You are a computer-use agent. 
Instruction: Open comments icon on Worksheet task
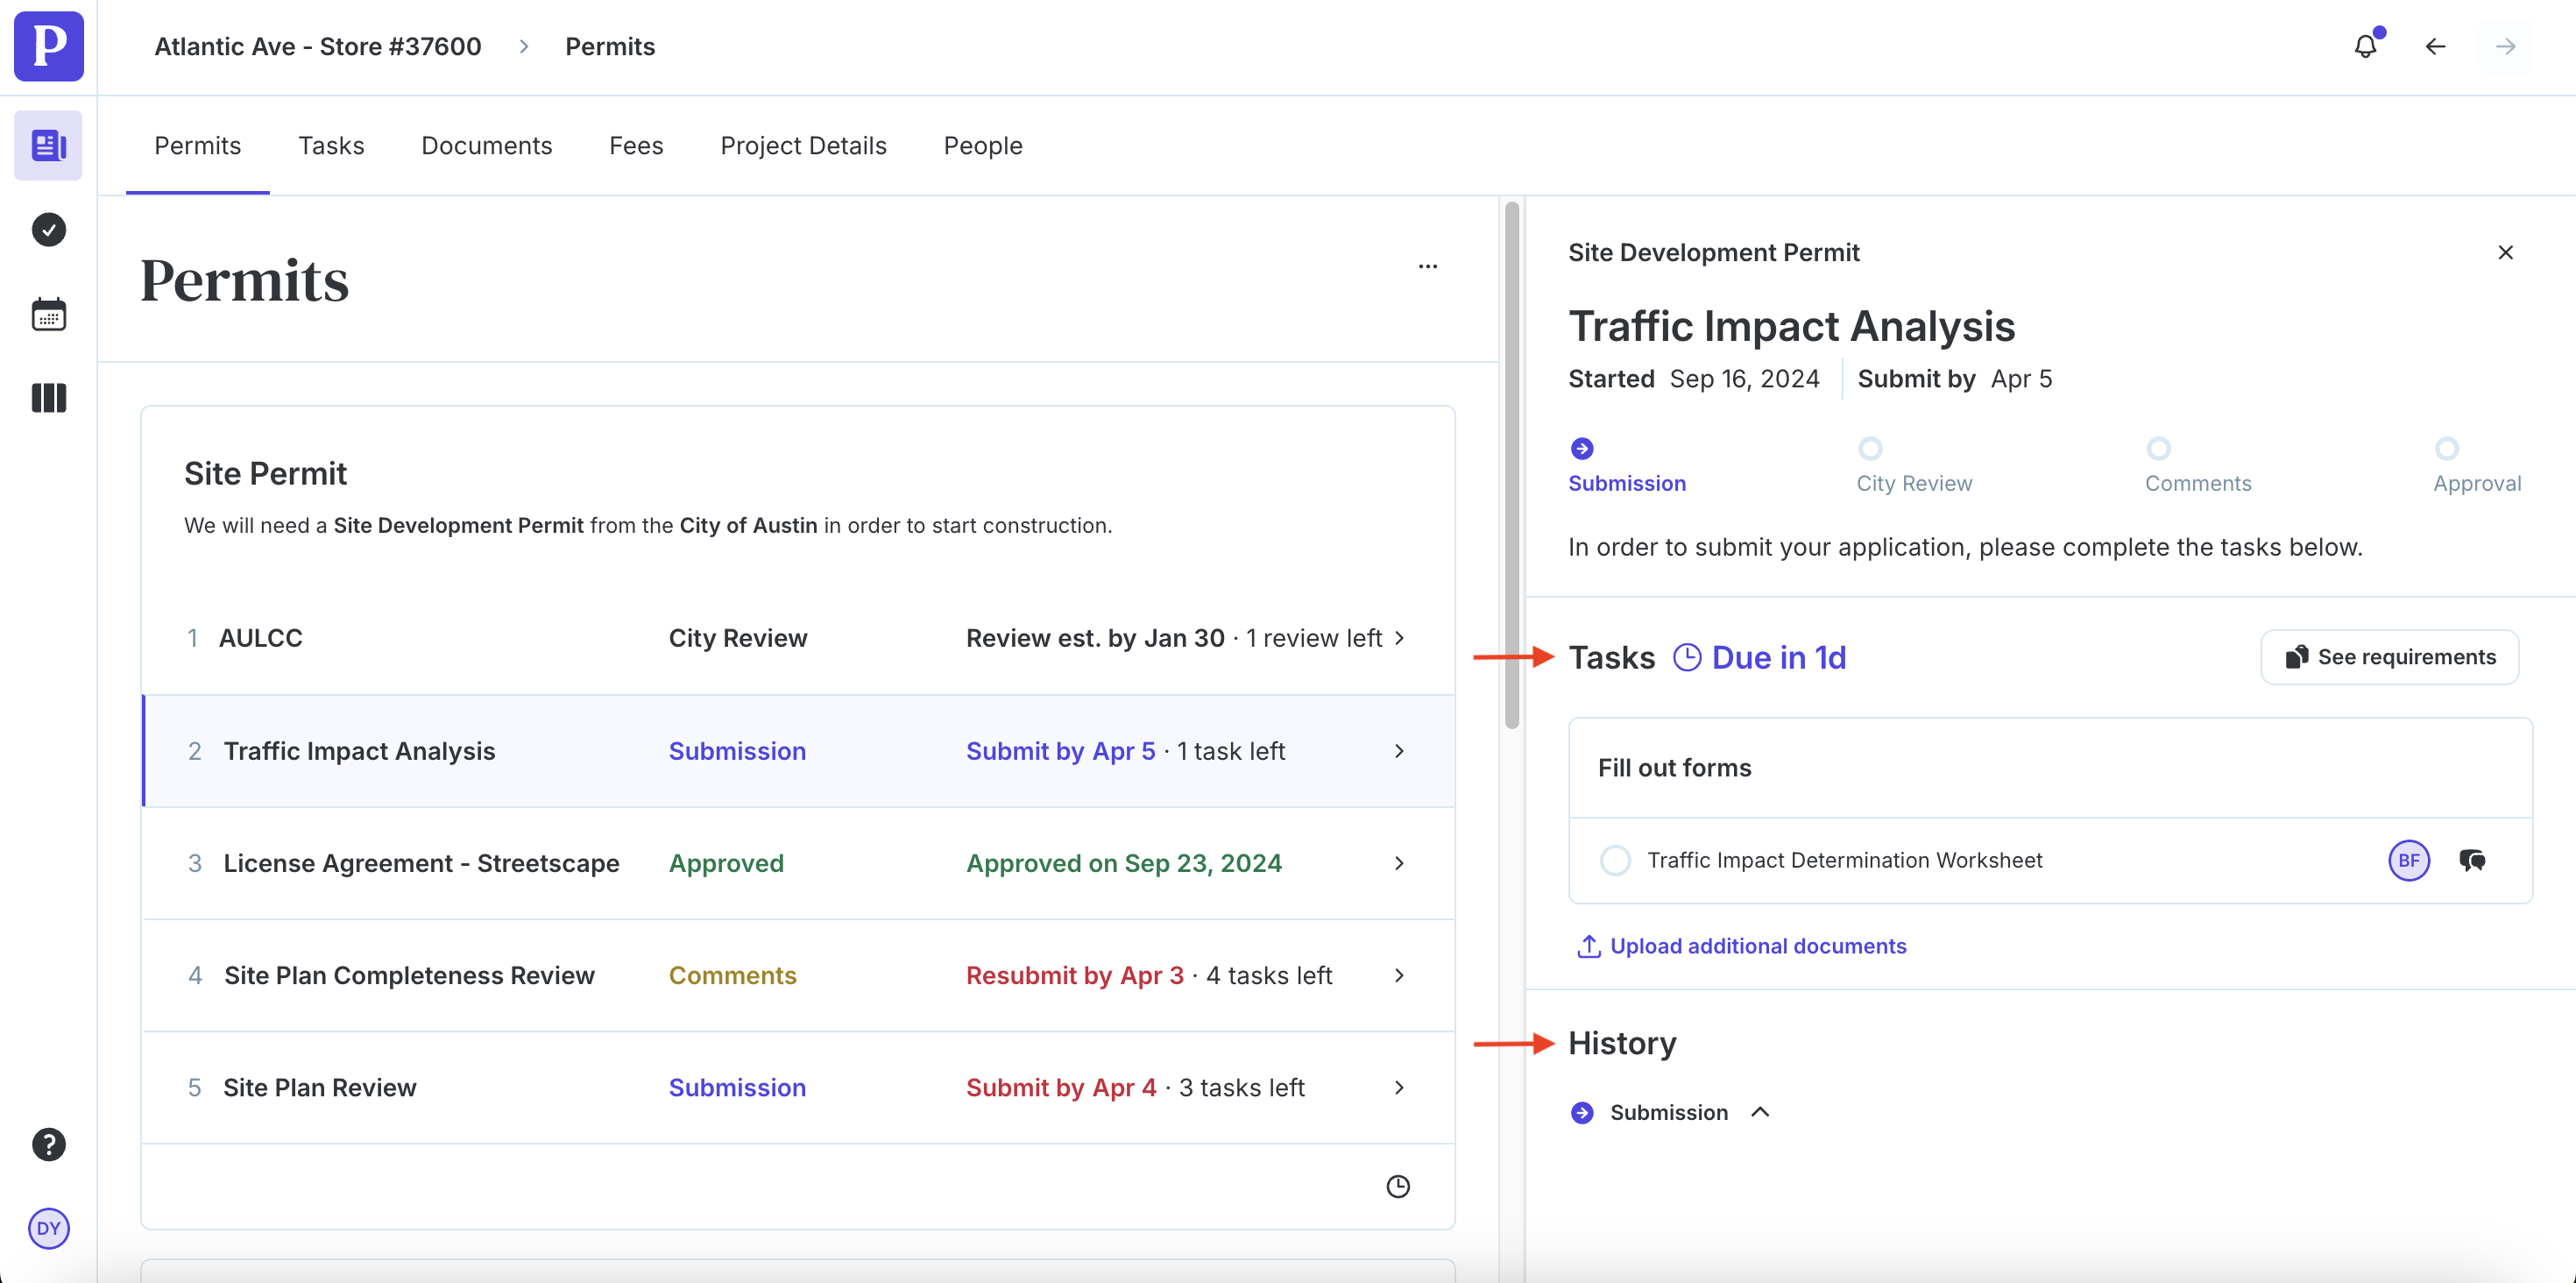tap(2472, 860)
